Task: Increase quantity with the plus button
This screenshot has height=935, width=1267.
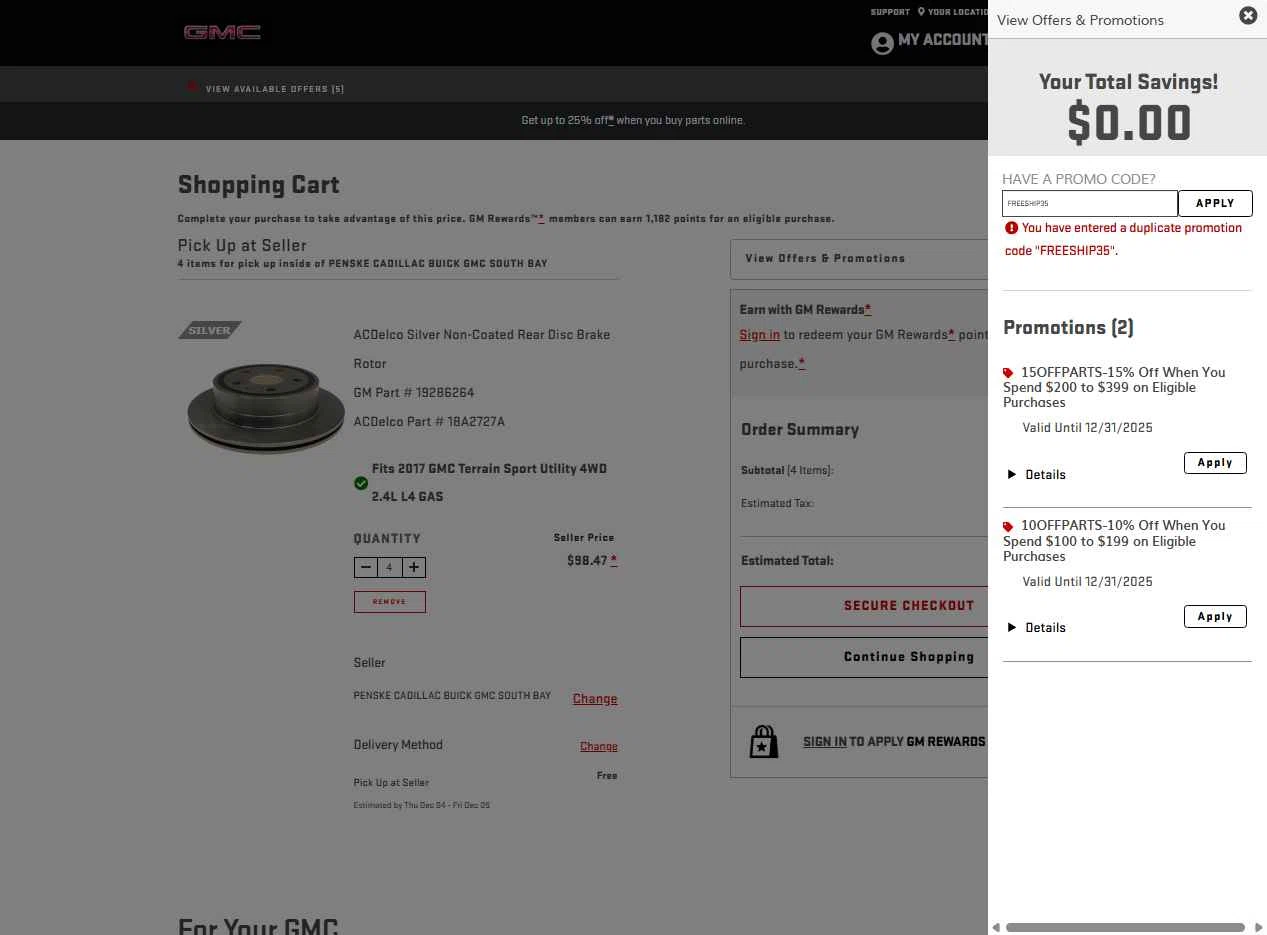Action: point(414,567)
